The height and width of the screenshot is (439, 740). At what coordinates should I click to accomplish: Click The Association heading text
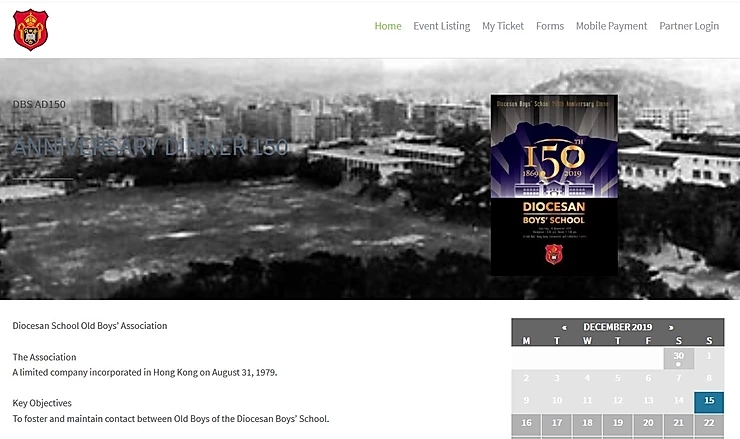point(44,357)
